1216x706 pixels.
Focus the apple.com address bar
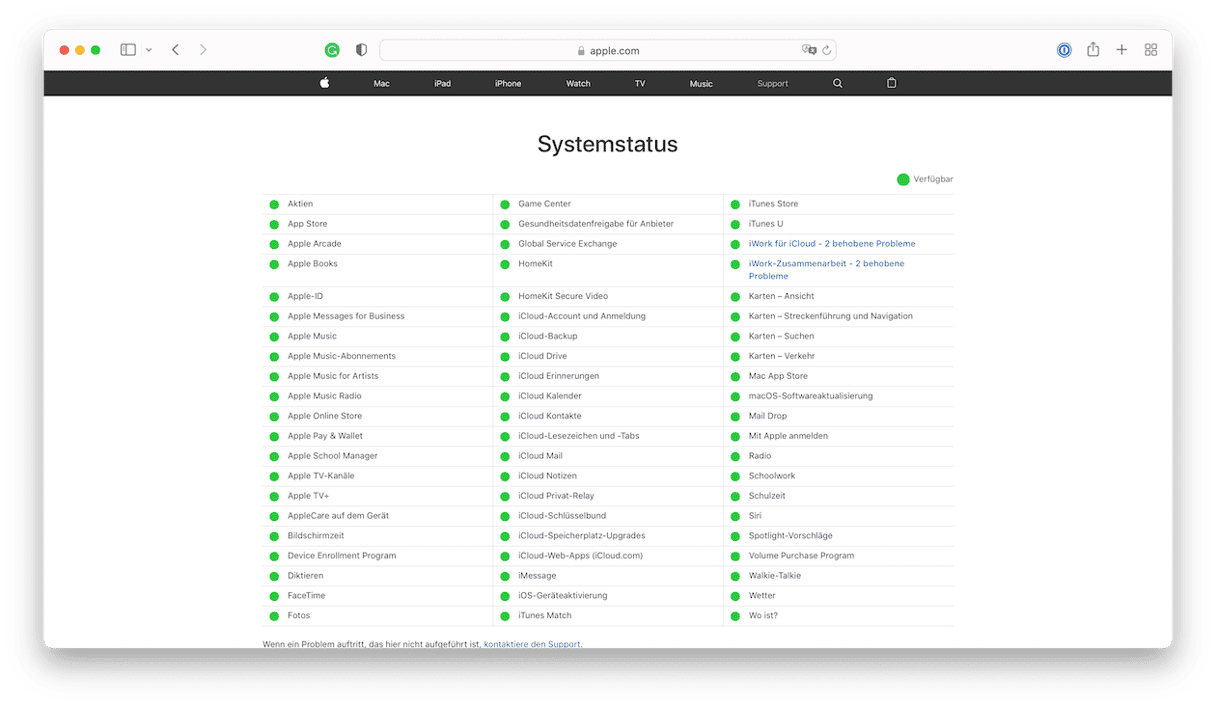pos(608,50)
